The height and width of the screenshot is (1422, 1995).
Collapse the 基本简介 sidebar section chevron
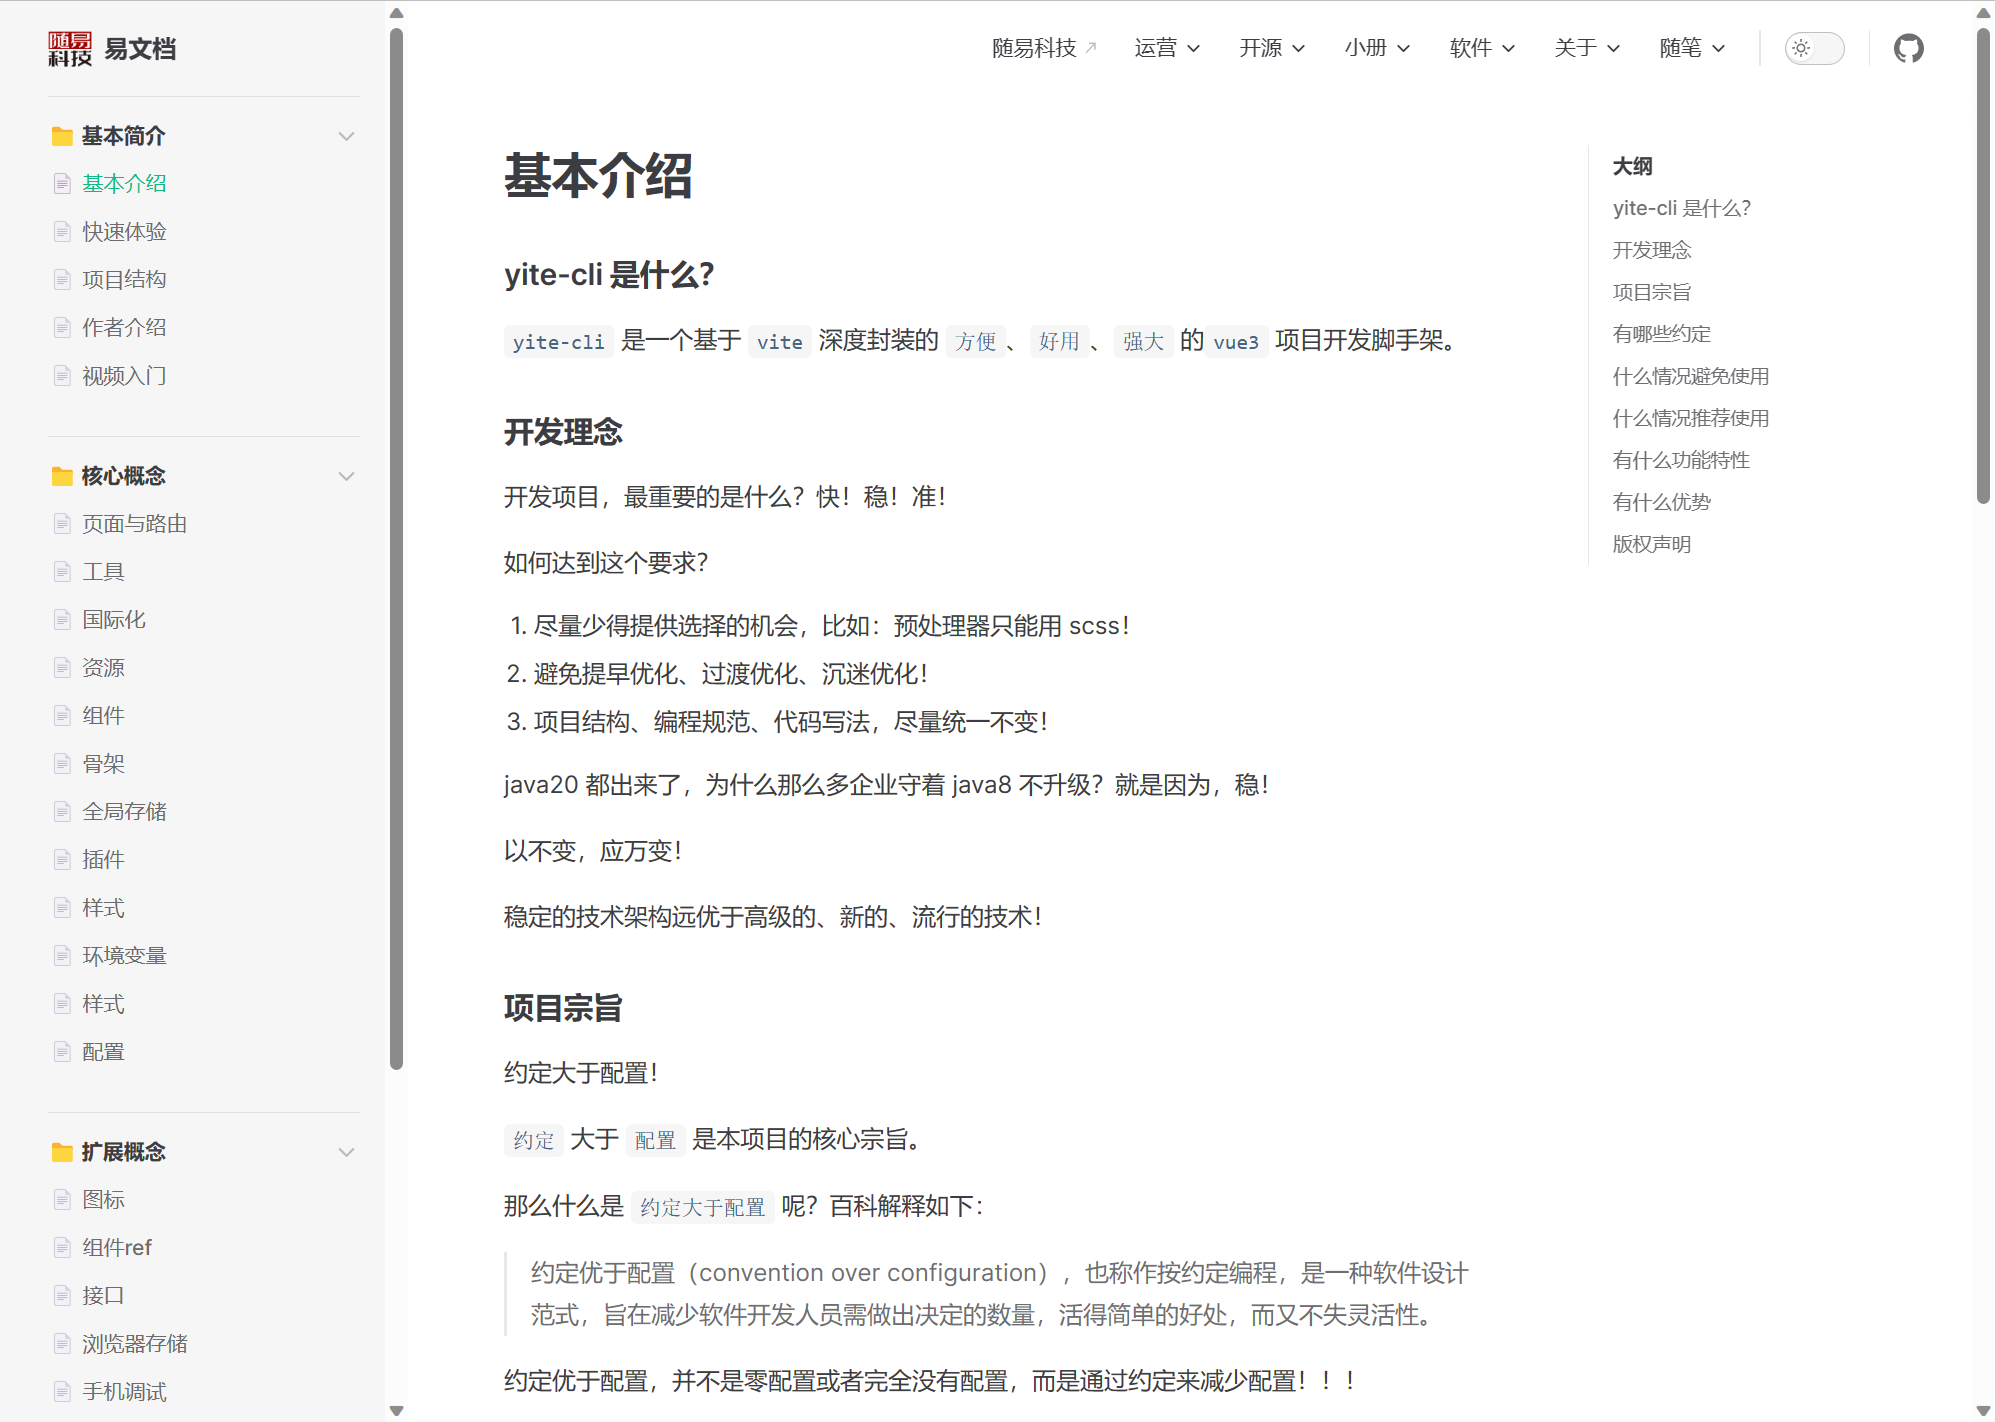point(346,136)
